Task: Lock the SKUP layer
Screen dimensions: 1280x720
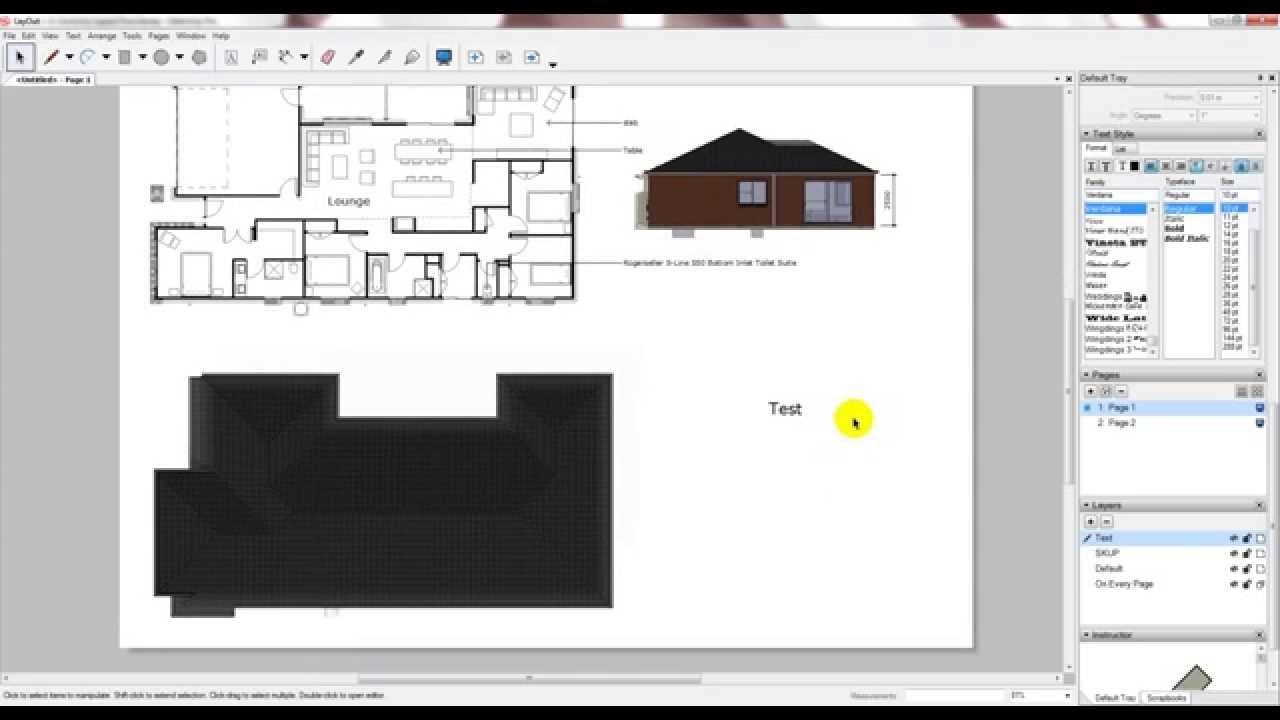Action: (1247, 553)
